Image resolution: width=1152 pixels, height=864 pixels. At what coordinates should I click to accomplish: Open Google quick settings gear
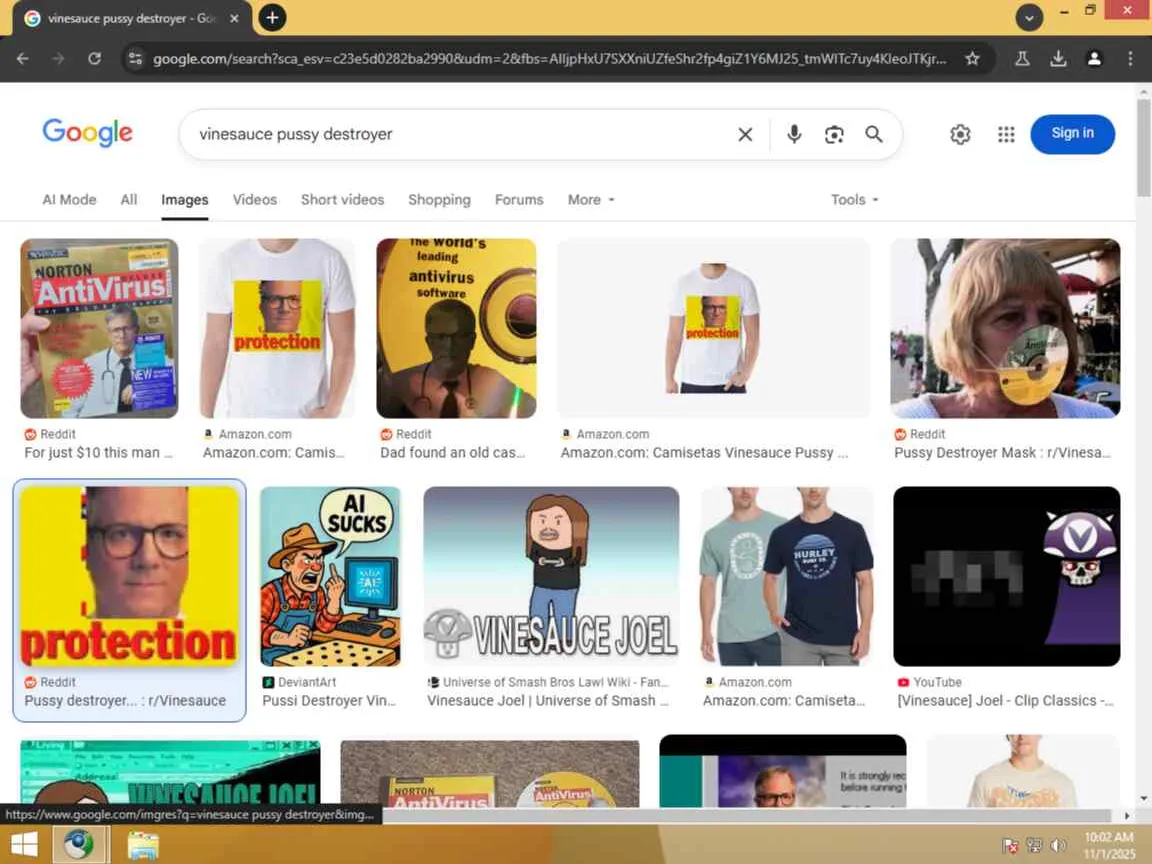pyautogui.click(x=960, y=134)
